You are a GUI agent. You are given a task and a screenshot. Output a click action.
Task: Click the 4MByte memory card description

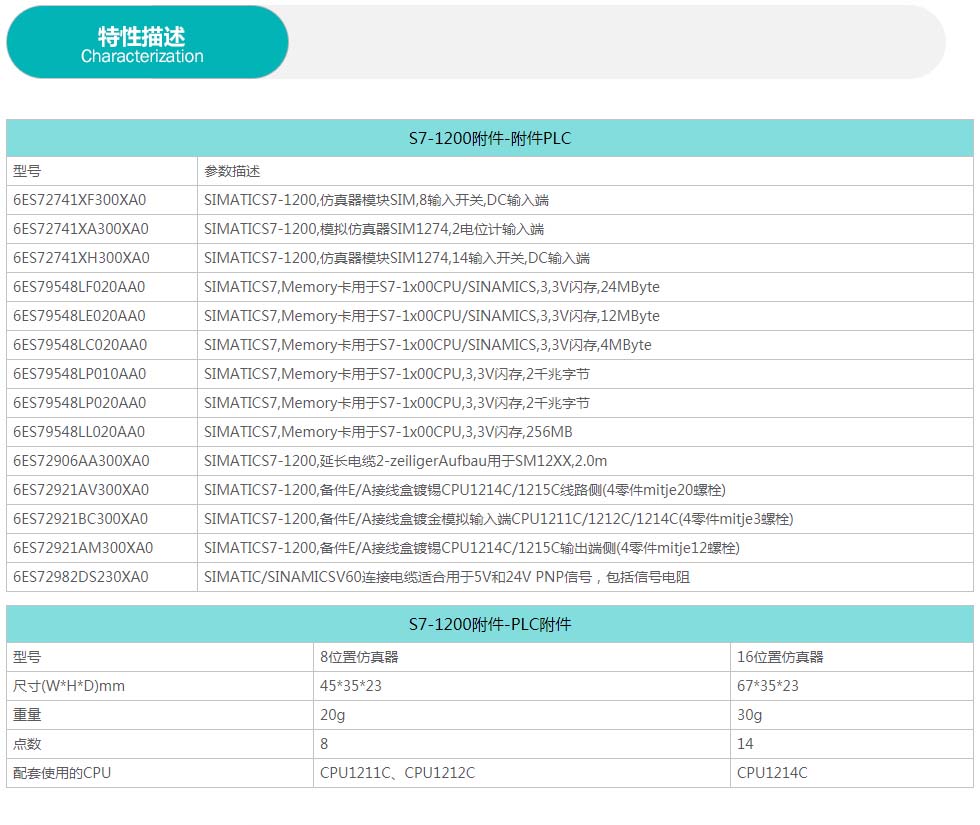click(x=428, y=344)
